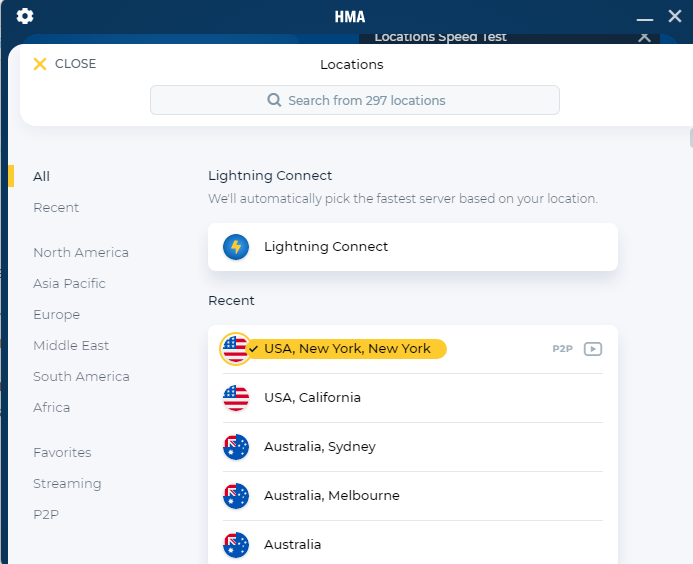The height and width of the screenshot is (564, 693).
Task: Click the Australian flag beside Melbourne
Action: (236, 496)
